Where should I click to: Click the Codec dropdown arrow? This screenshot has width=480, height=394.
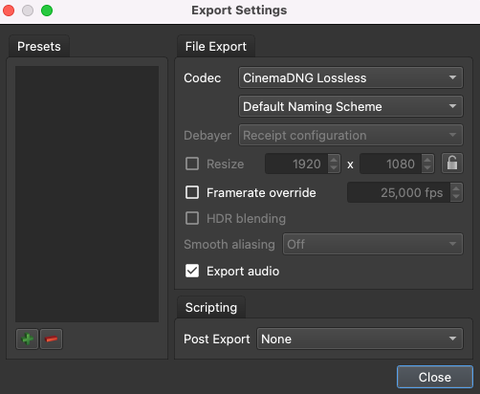tap(452, 78)
